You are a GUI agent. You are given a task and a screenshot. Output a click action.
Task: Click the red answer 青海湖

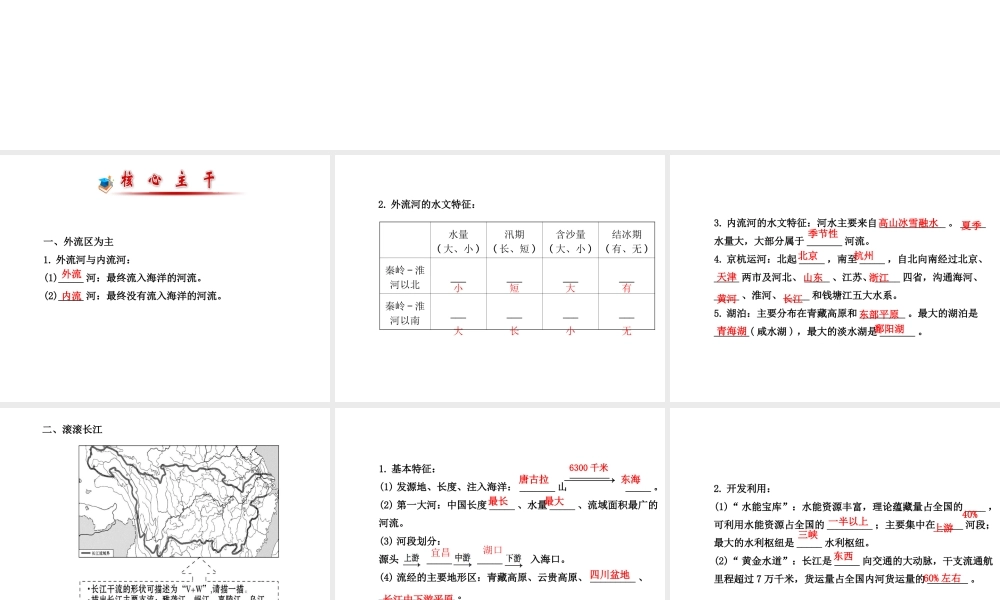[x=731, y=331]
